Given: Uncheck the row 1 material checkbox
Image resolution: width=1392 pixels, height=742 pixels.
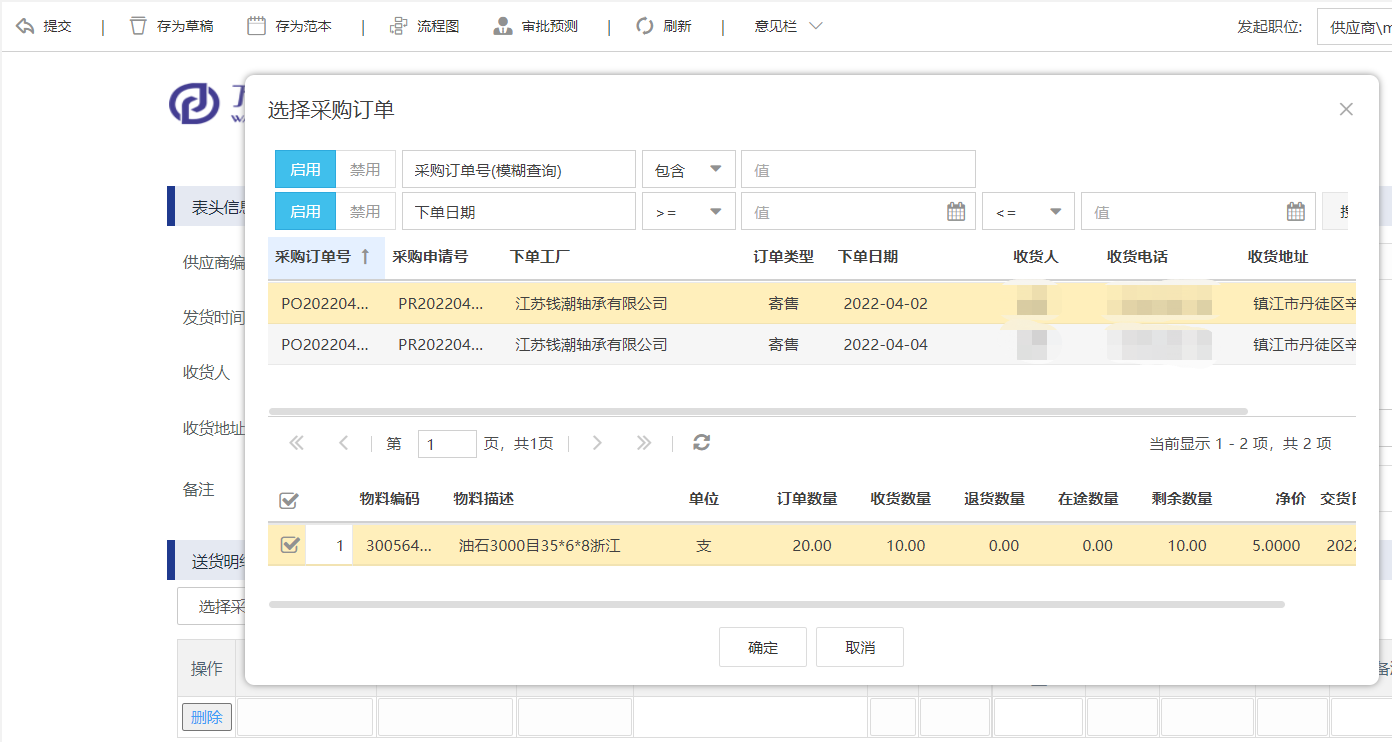Looking at the screenshot, I should 290,545.
